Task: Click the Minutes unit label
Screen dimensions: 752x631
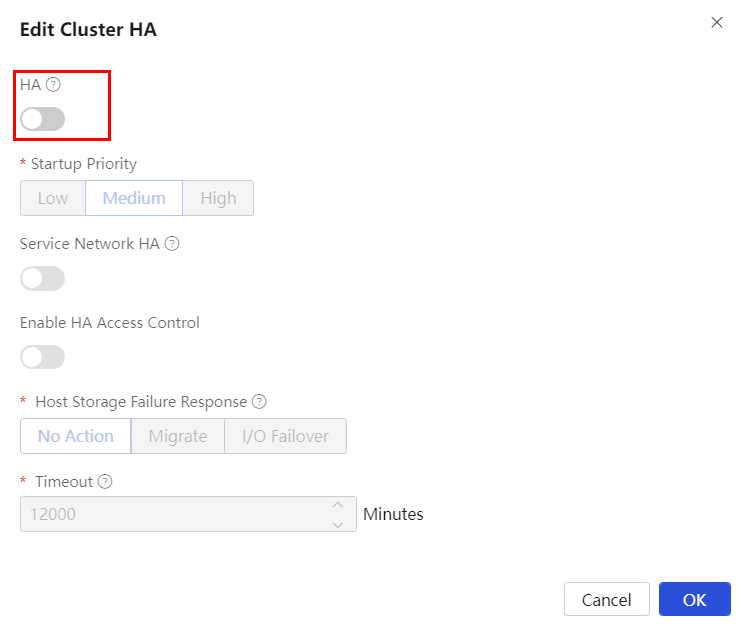Action: (x=393, y=514)
